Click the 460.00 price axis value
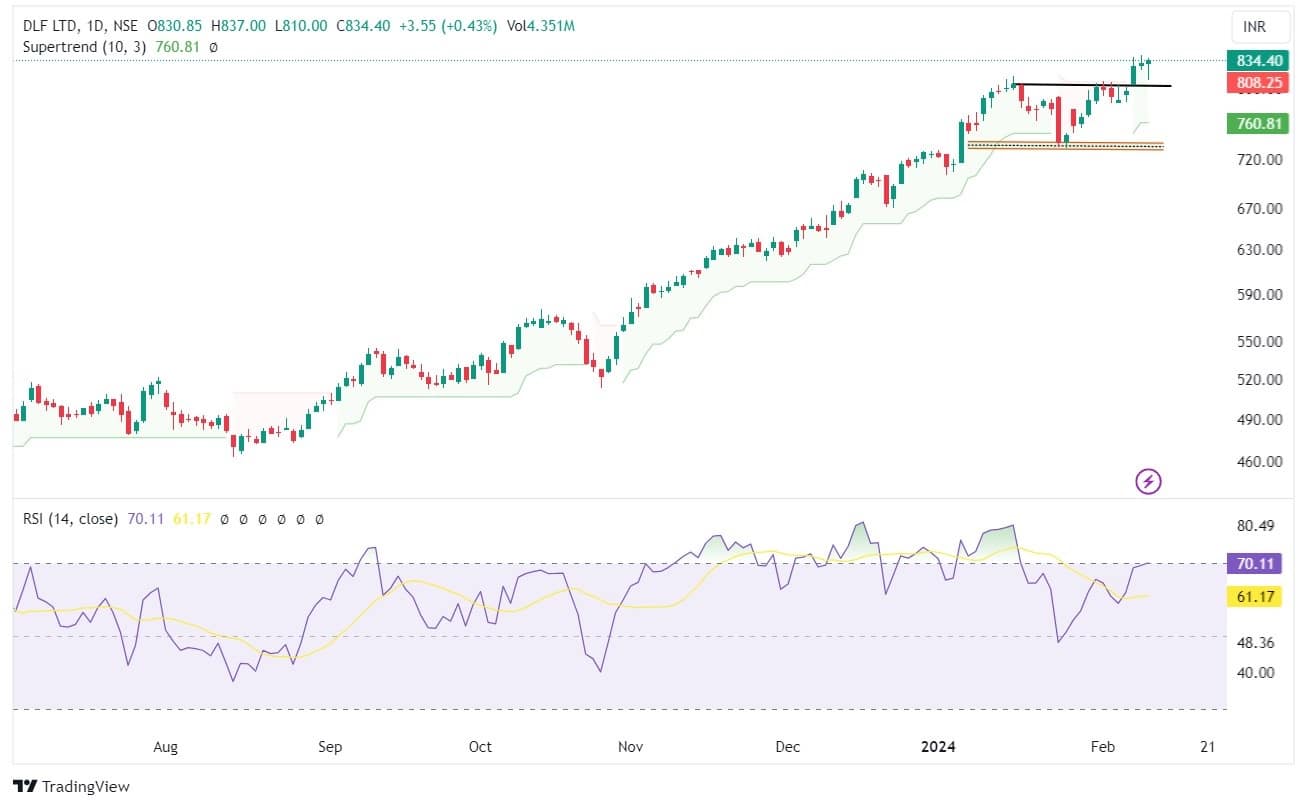Screen dimensions: 1307x808 coord(1259,462)
